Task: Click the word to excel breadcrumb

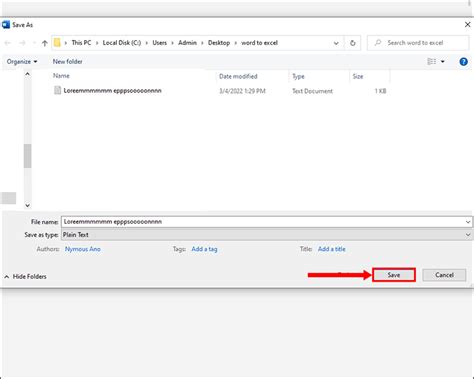Action: pyautogui.click(x=260, y=43)
